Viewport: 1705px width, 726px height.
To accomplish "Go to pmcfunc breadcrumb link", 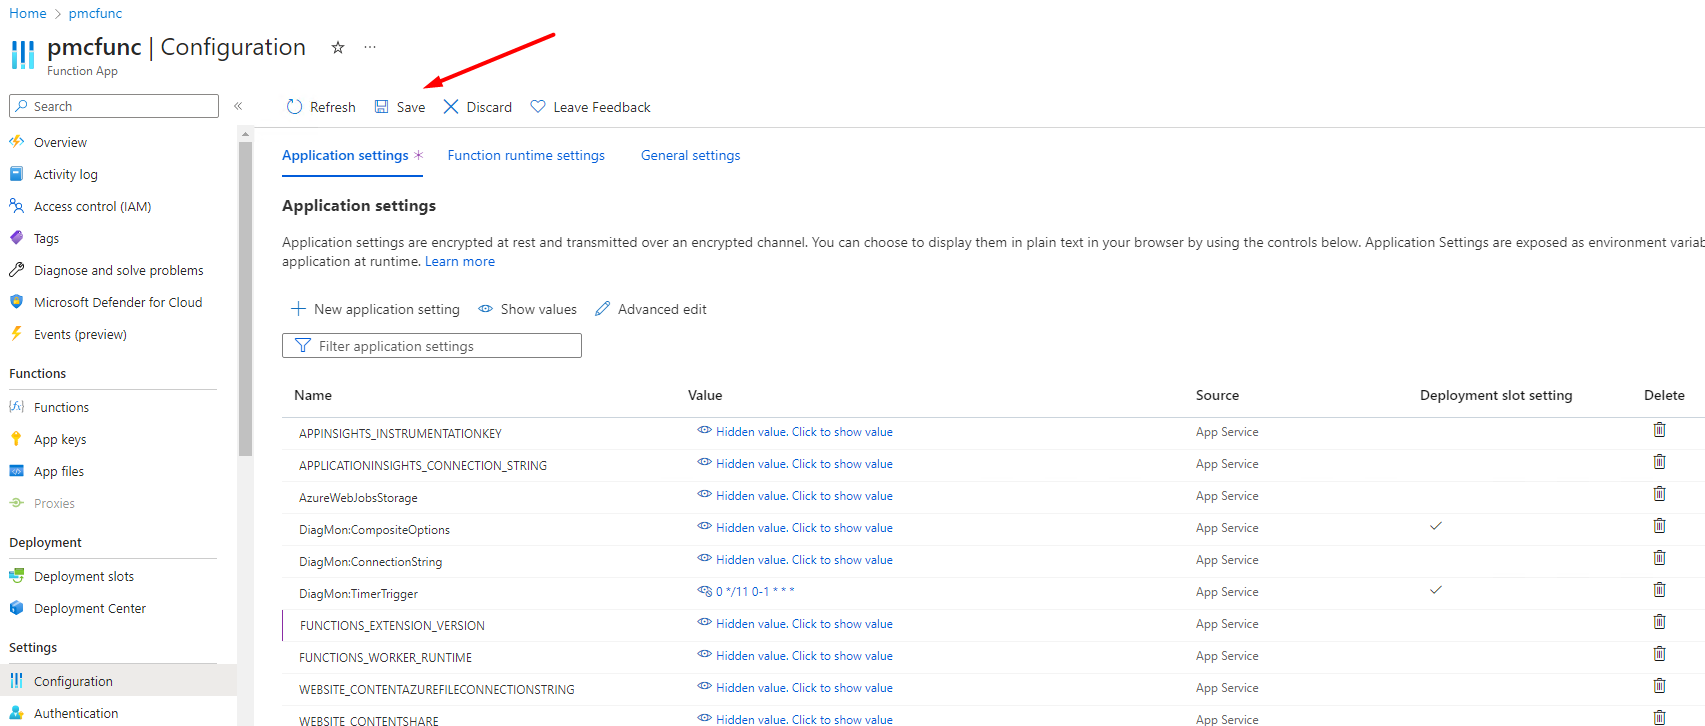I will tap(95, 13).
